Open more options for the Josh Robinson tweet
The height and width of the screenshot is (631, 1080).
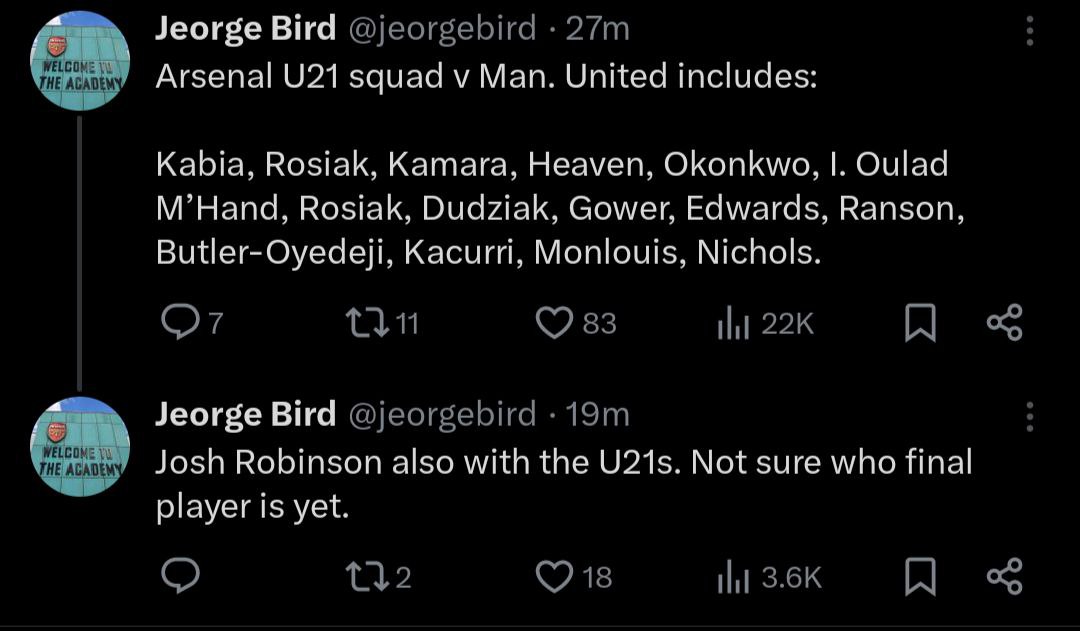pos(1030,415)
